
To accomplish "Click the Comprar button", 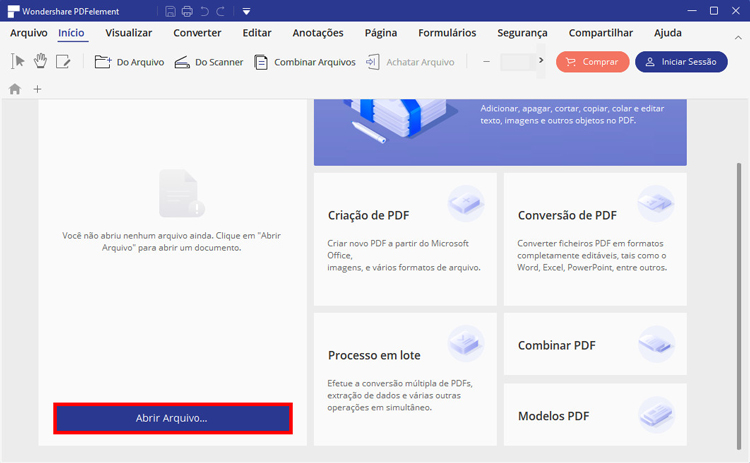I will (592, 62).
